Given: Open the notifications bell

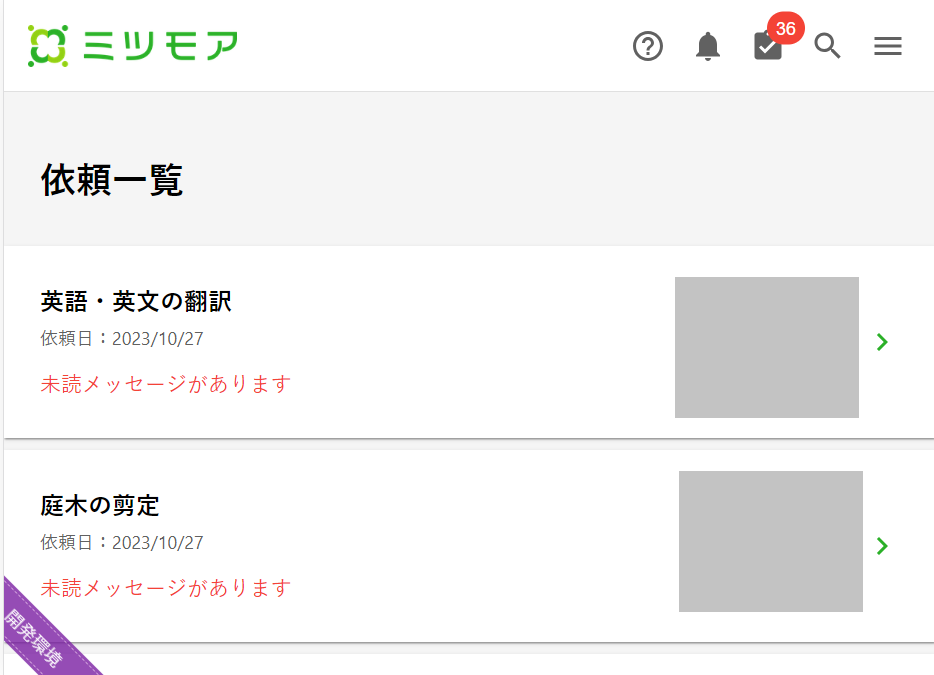Looking at the screenshot, I should tap(708, 46).
